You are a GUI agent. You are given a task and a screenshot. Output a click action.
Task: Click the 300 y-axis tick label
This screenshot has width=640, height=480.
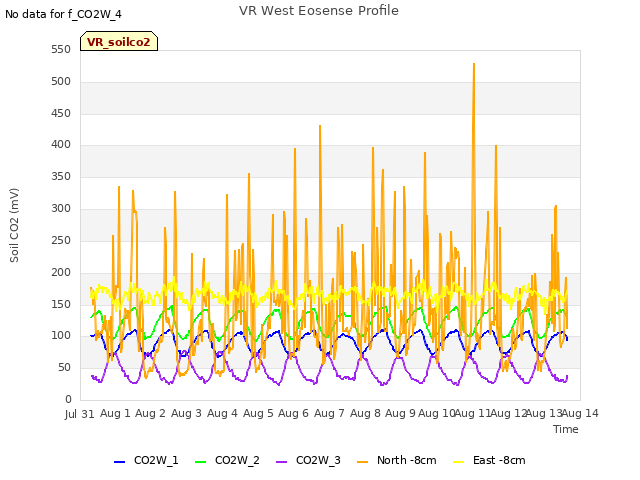(61, 209)
